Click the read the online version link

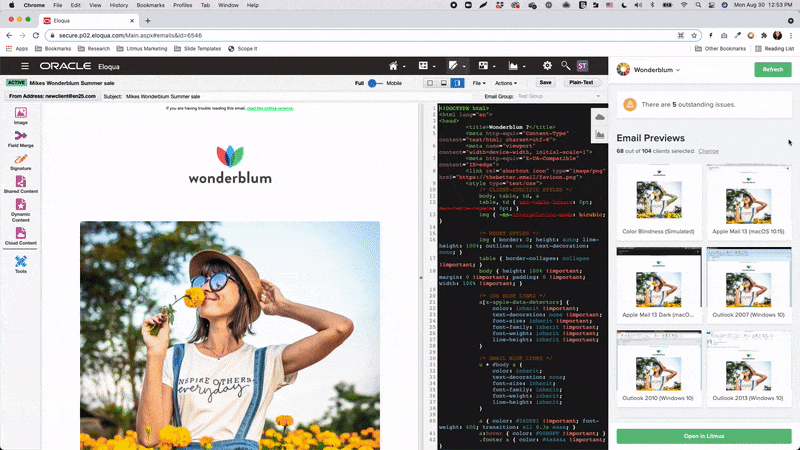(270, 109)
